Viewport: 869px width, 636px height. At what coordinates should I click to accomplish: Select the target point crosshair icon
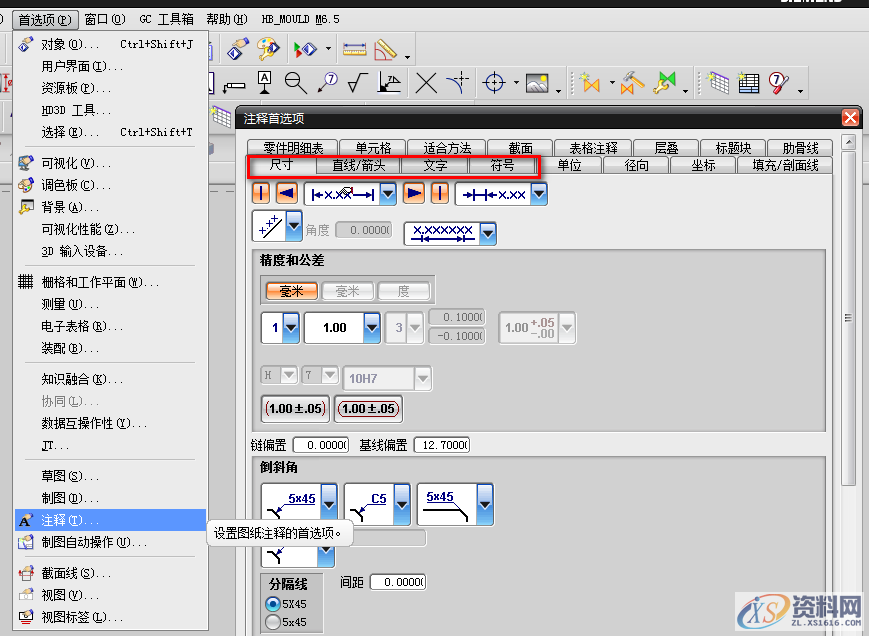pyautogui.click(x=493, y=83)
